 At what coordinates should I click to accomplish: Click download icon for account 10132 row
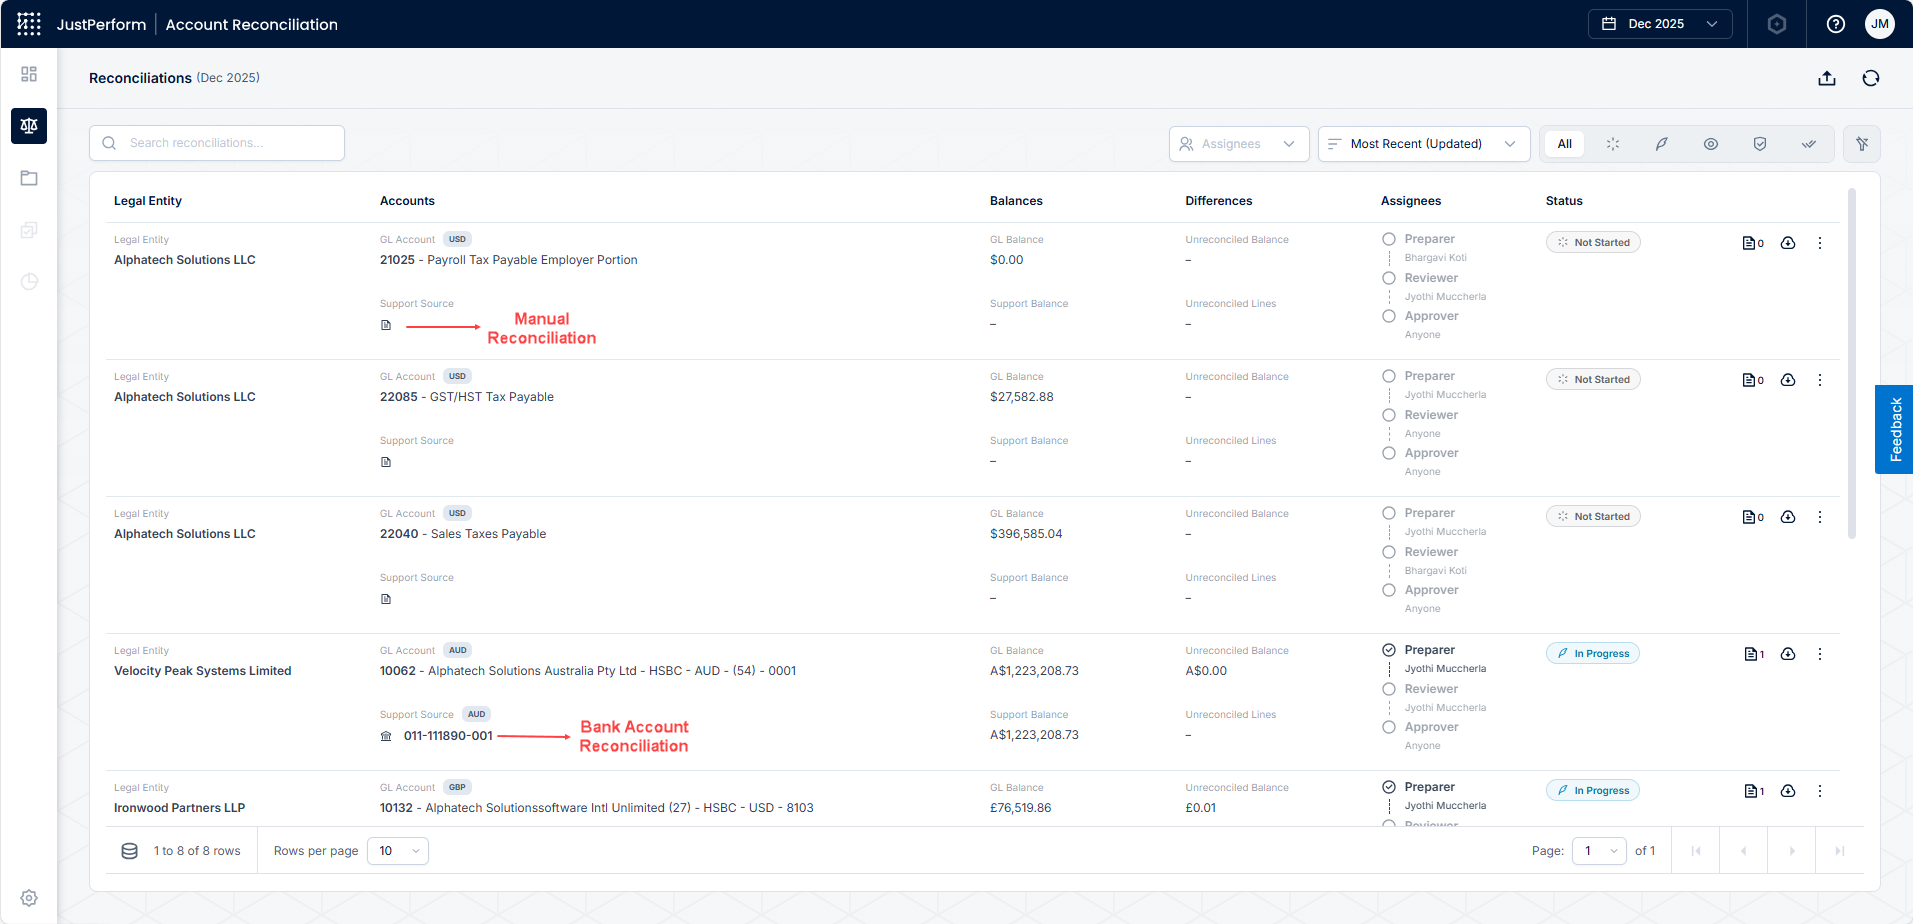(1788, 791)
